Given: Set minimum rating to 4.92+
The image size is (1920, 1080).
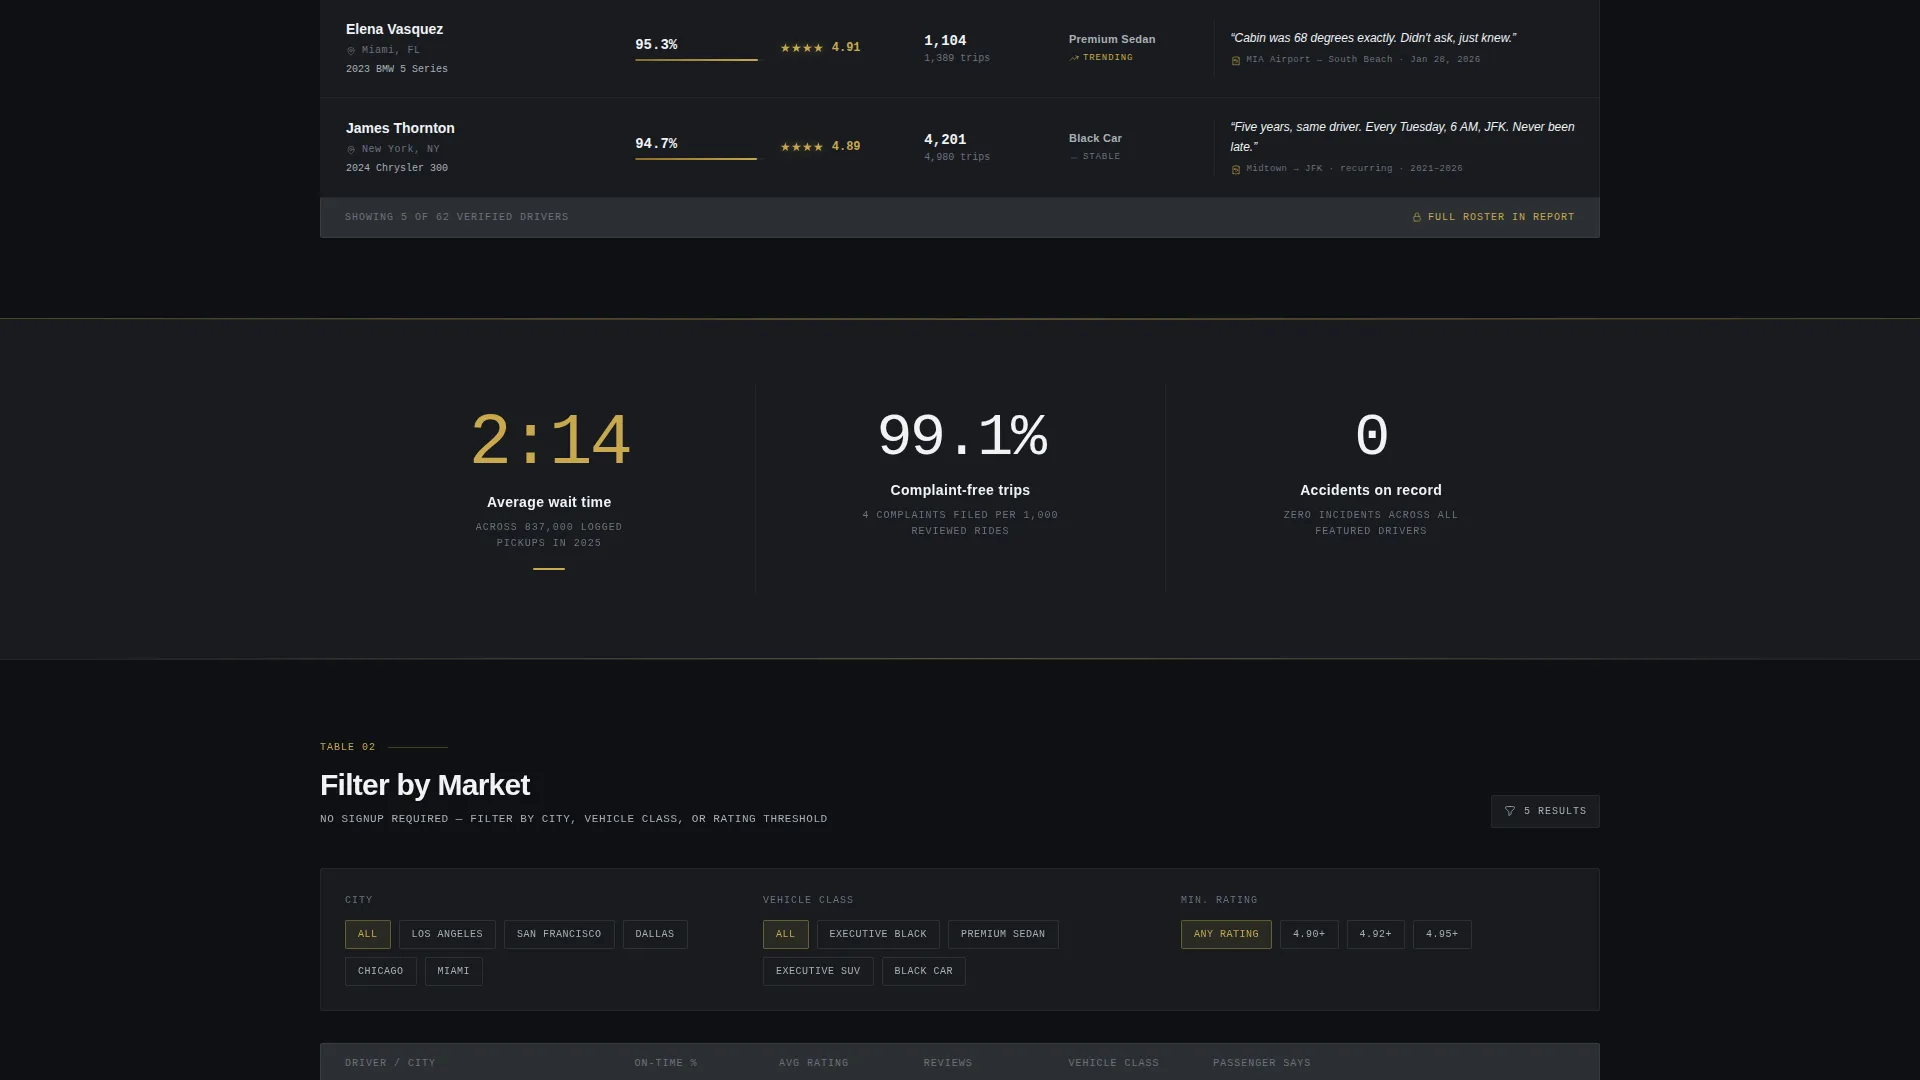Looking at the screenshot, I should coord(1376,935).
